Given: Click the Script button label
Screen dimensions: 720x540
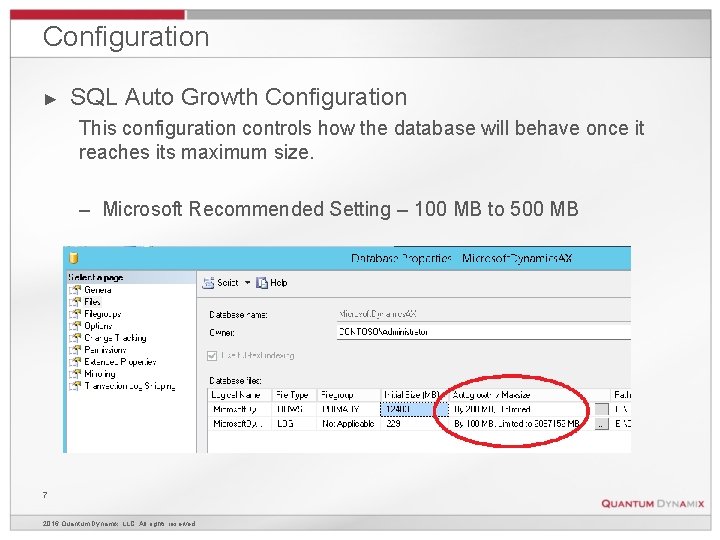Looking at the screenshot, I should click(x=228, y=283).
